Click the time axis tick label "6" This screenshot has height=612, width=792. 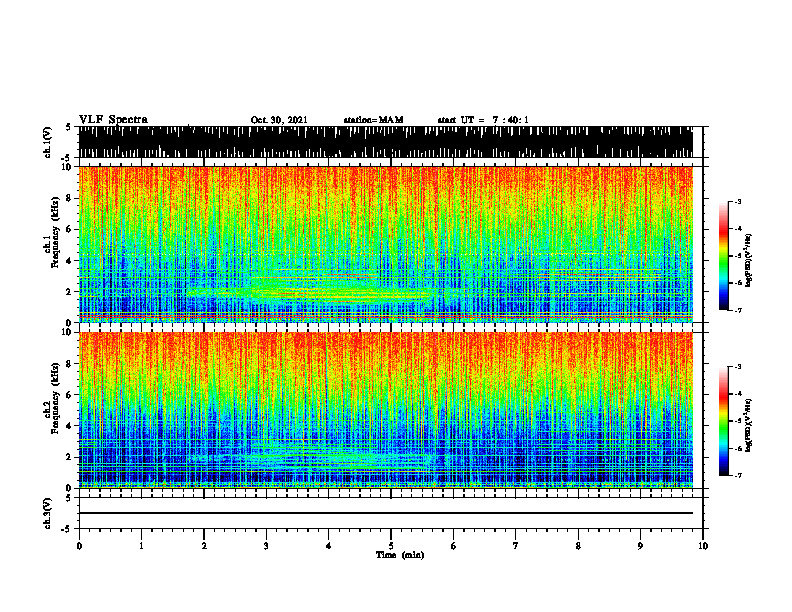[x=454, y=546]
